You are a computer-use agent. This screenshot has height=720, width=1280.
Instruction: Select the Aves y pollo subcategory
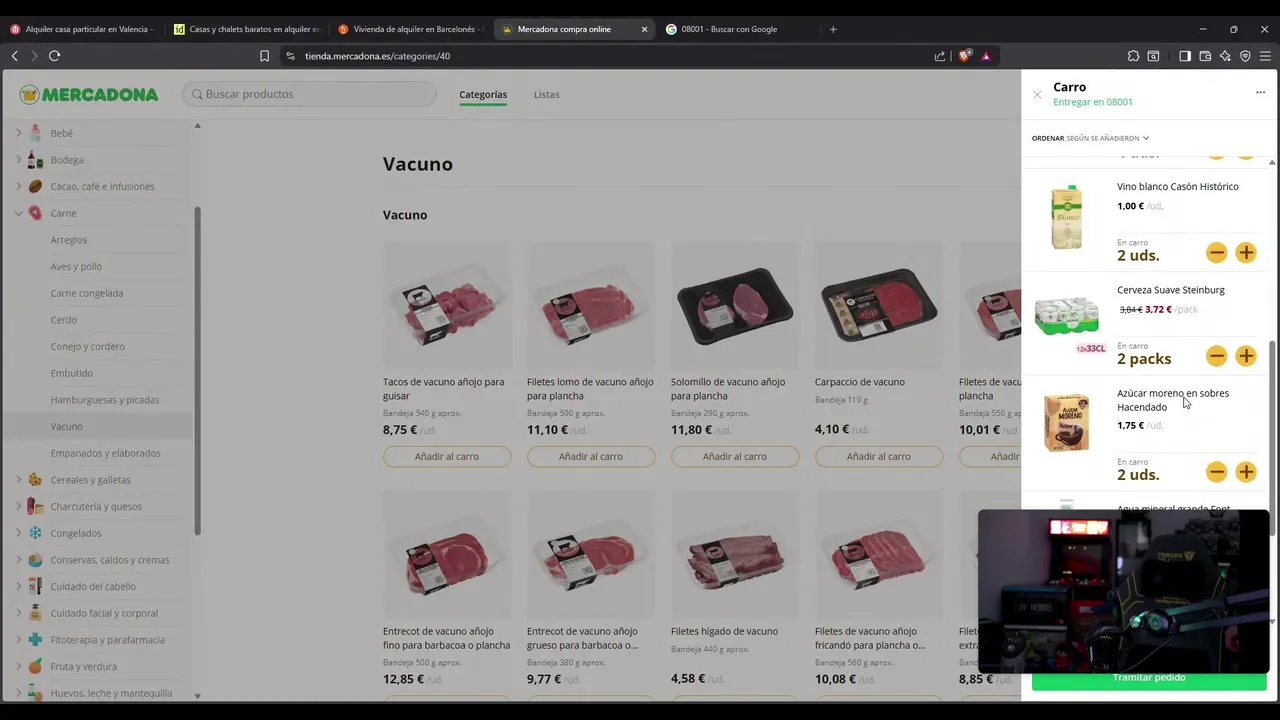[x=76, y=266]
